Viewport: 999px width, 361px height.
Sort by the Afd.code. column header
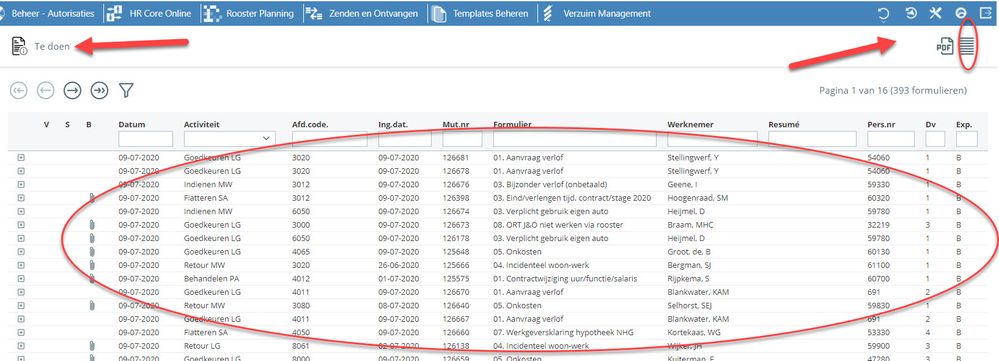click(x=310, y=125)
